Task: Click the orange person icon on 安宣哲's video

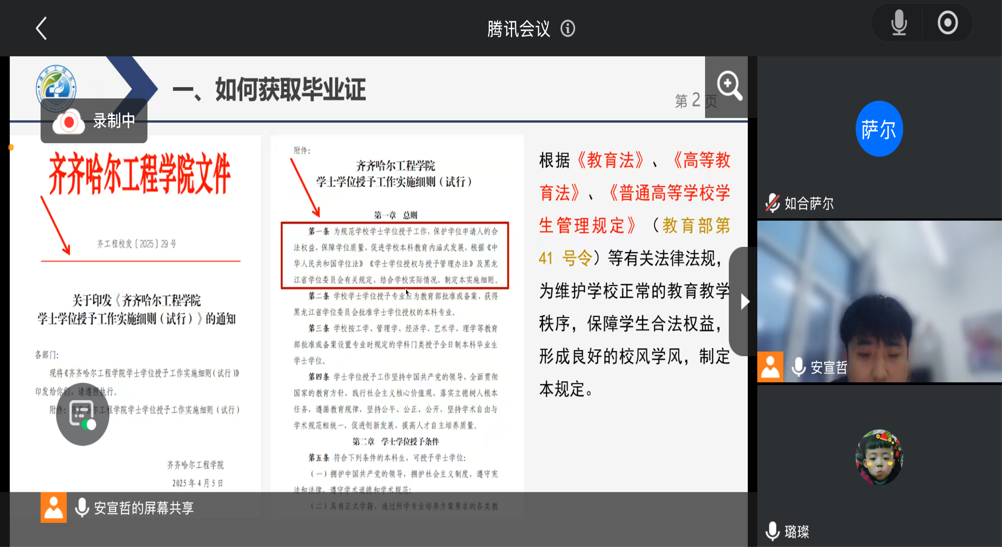Action: [x=771, y=367]
